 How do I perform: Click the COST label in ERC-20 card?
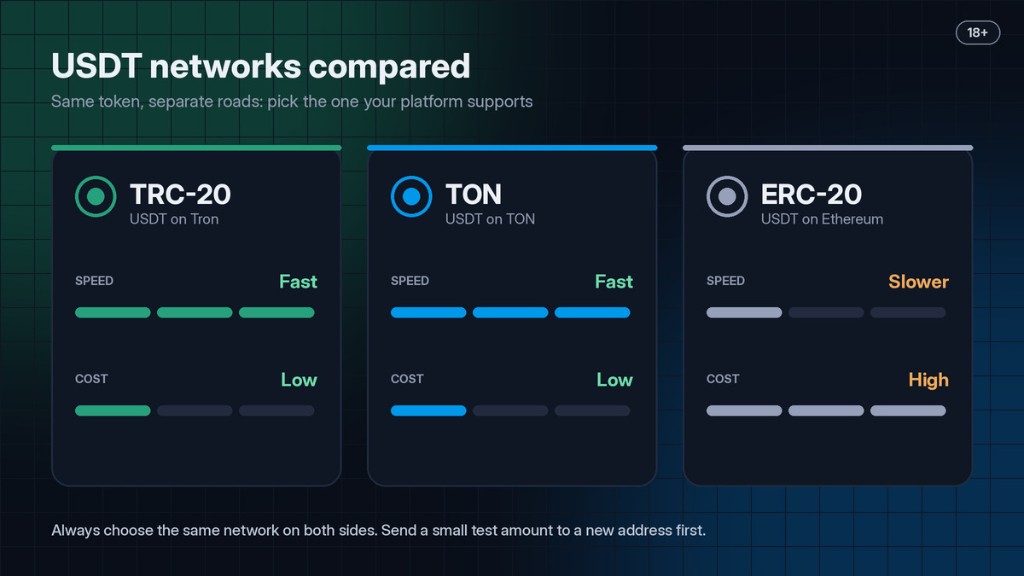point(723,379)
